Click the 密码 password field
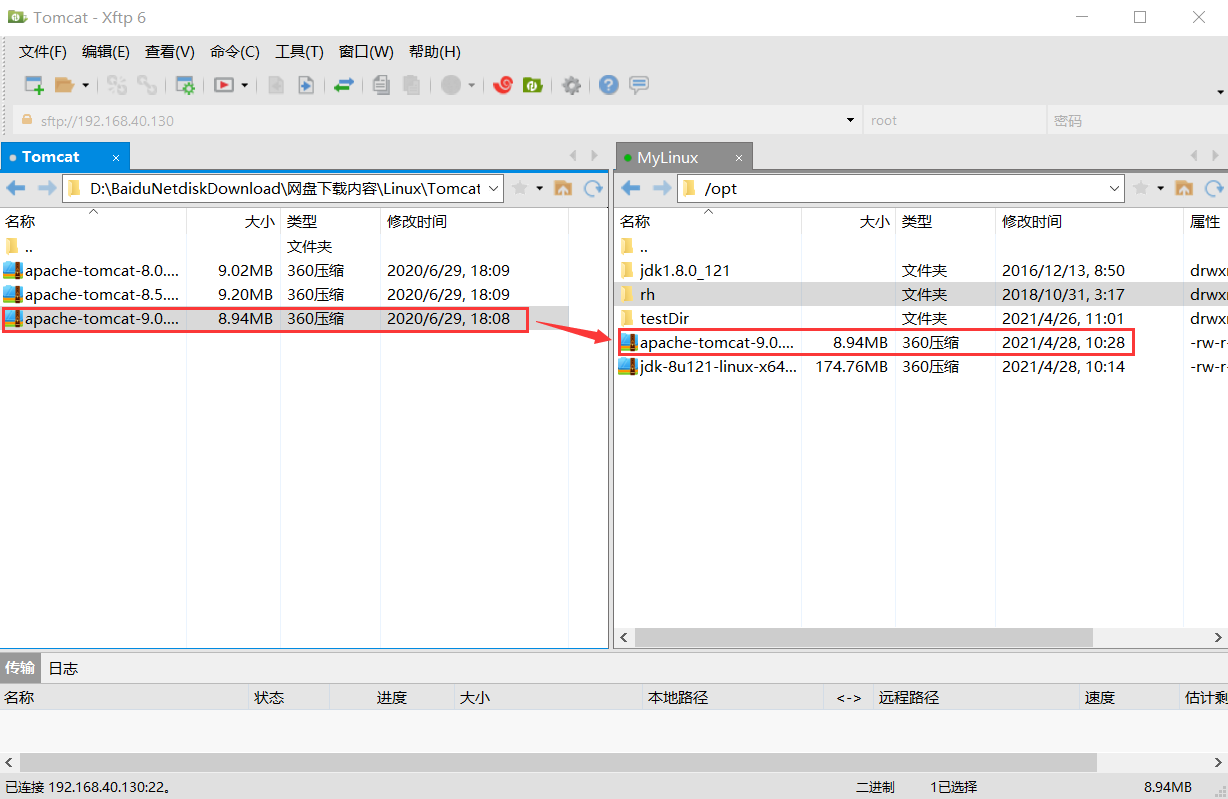The width and height of the screenshot is (1228, 799). pyautogui.click(x=1136, y=121)
